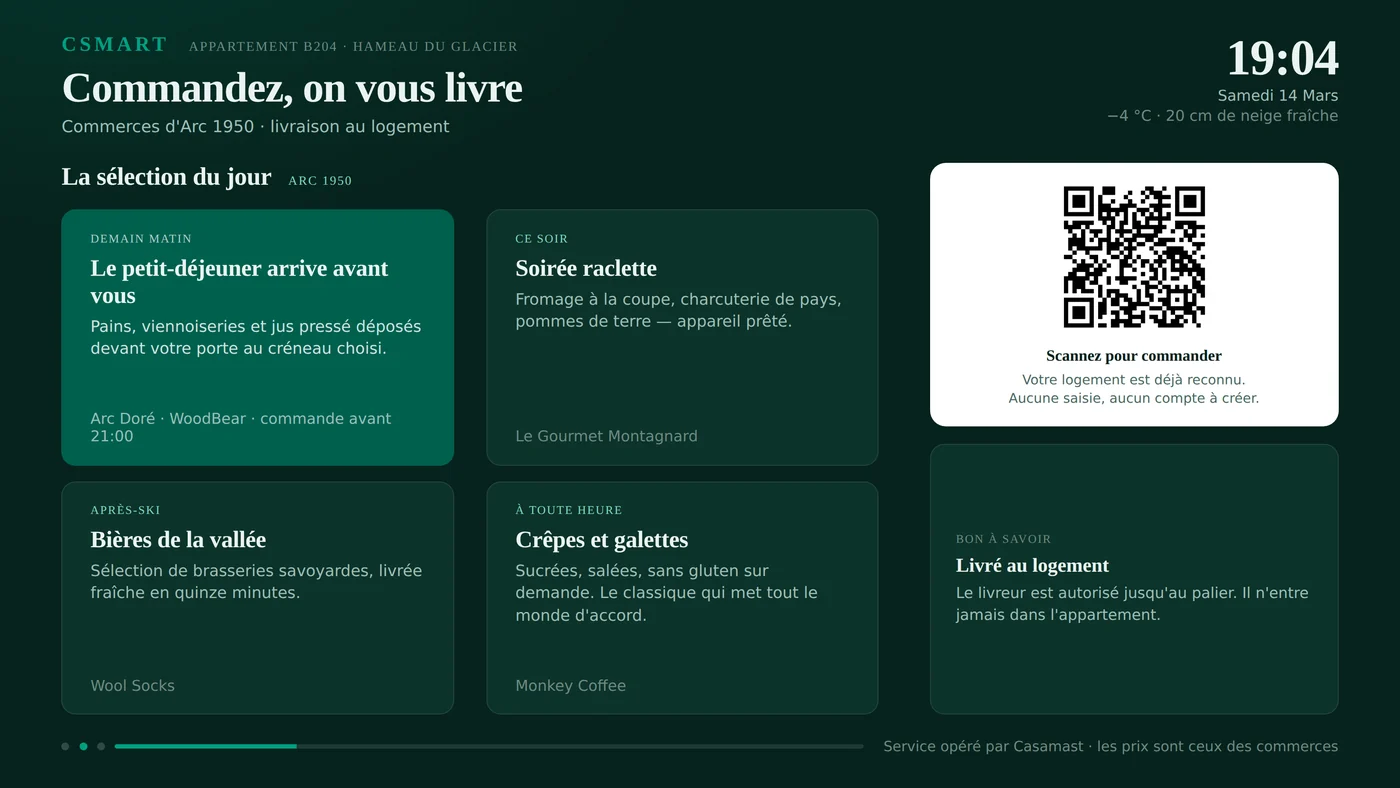Click the "Sucrées, salées, sans gluten" description
The width and height of the screenshot is (1400, 788).
pyautogui.click(x=667, y=593)
